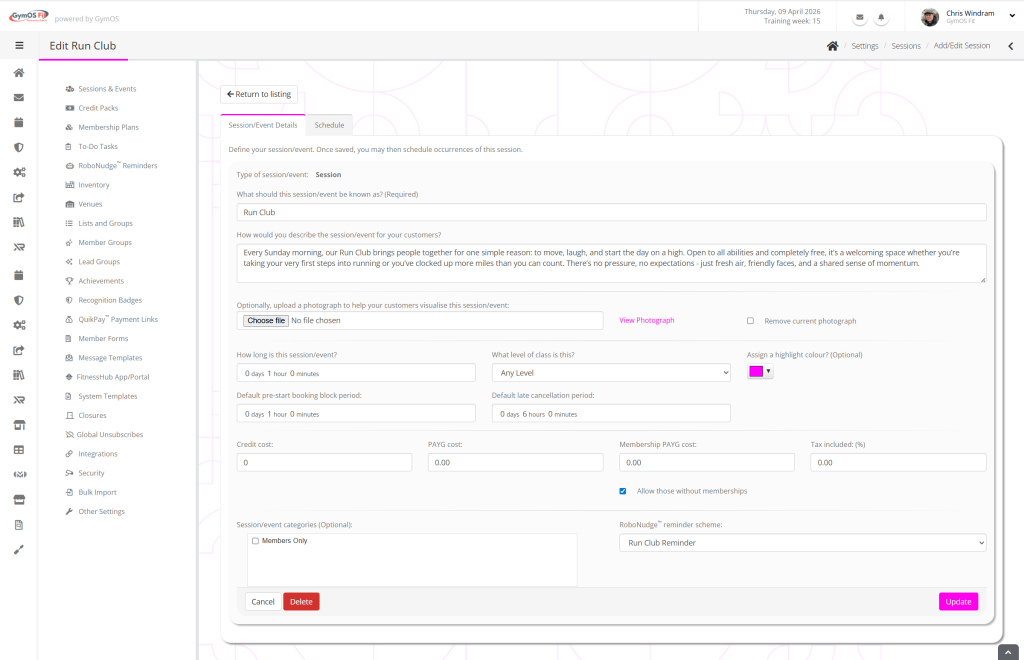Click the paintbrush icon in left sidebar

pyautogui.click(x=18, y=549)
